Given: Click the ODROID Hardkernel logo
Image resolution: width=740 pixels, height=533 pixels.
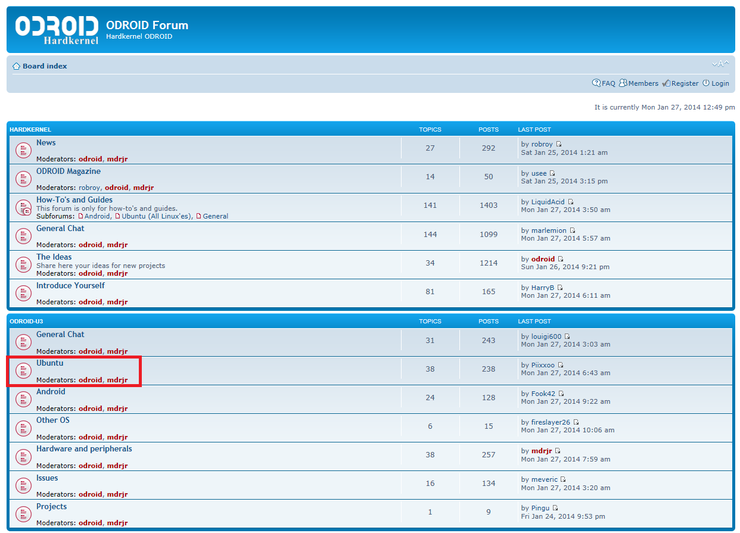Looking at the screenshot, I should coord(57,29).
